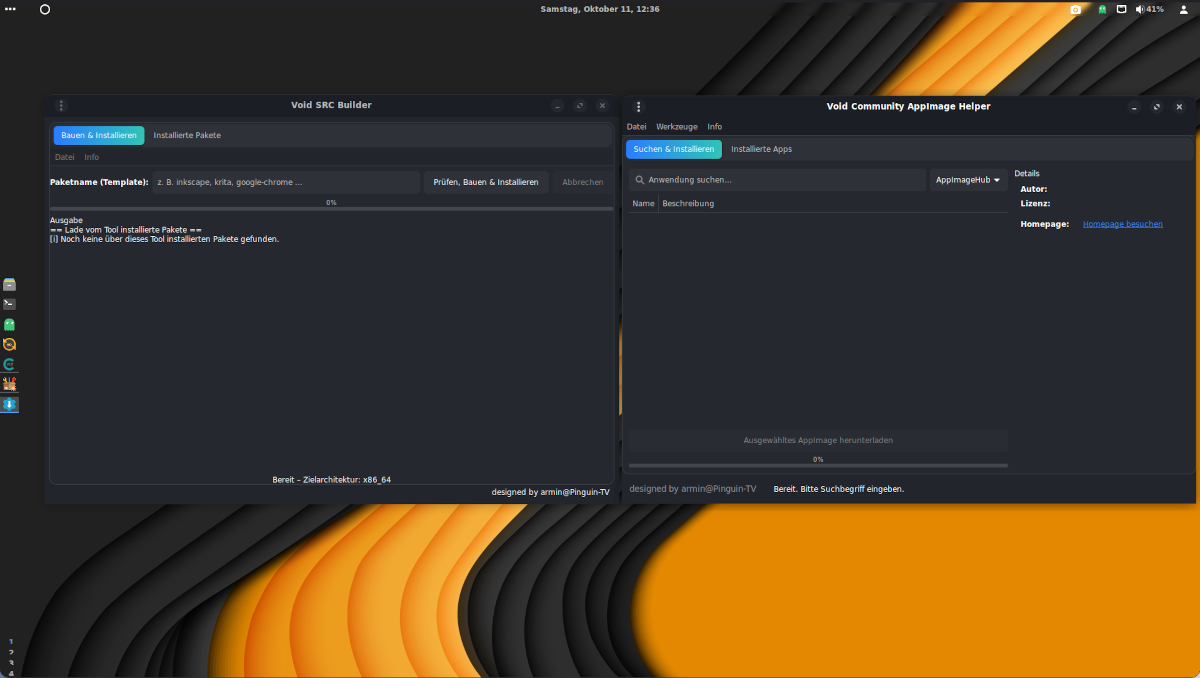Follow the Homepage besuchen link
Image resolution: width=1200 pixels, height=678 pixels.
point(1122,224)
